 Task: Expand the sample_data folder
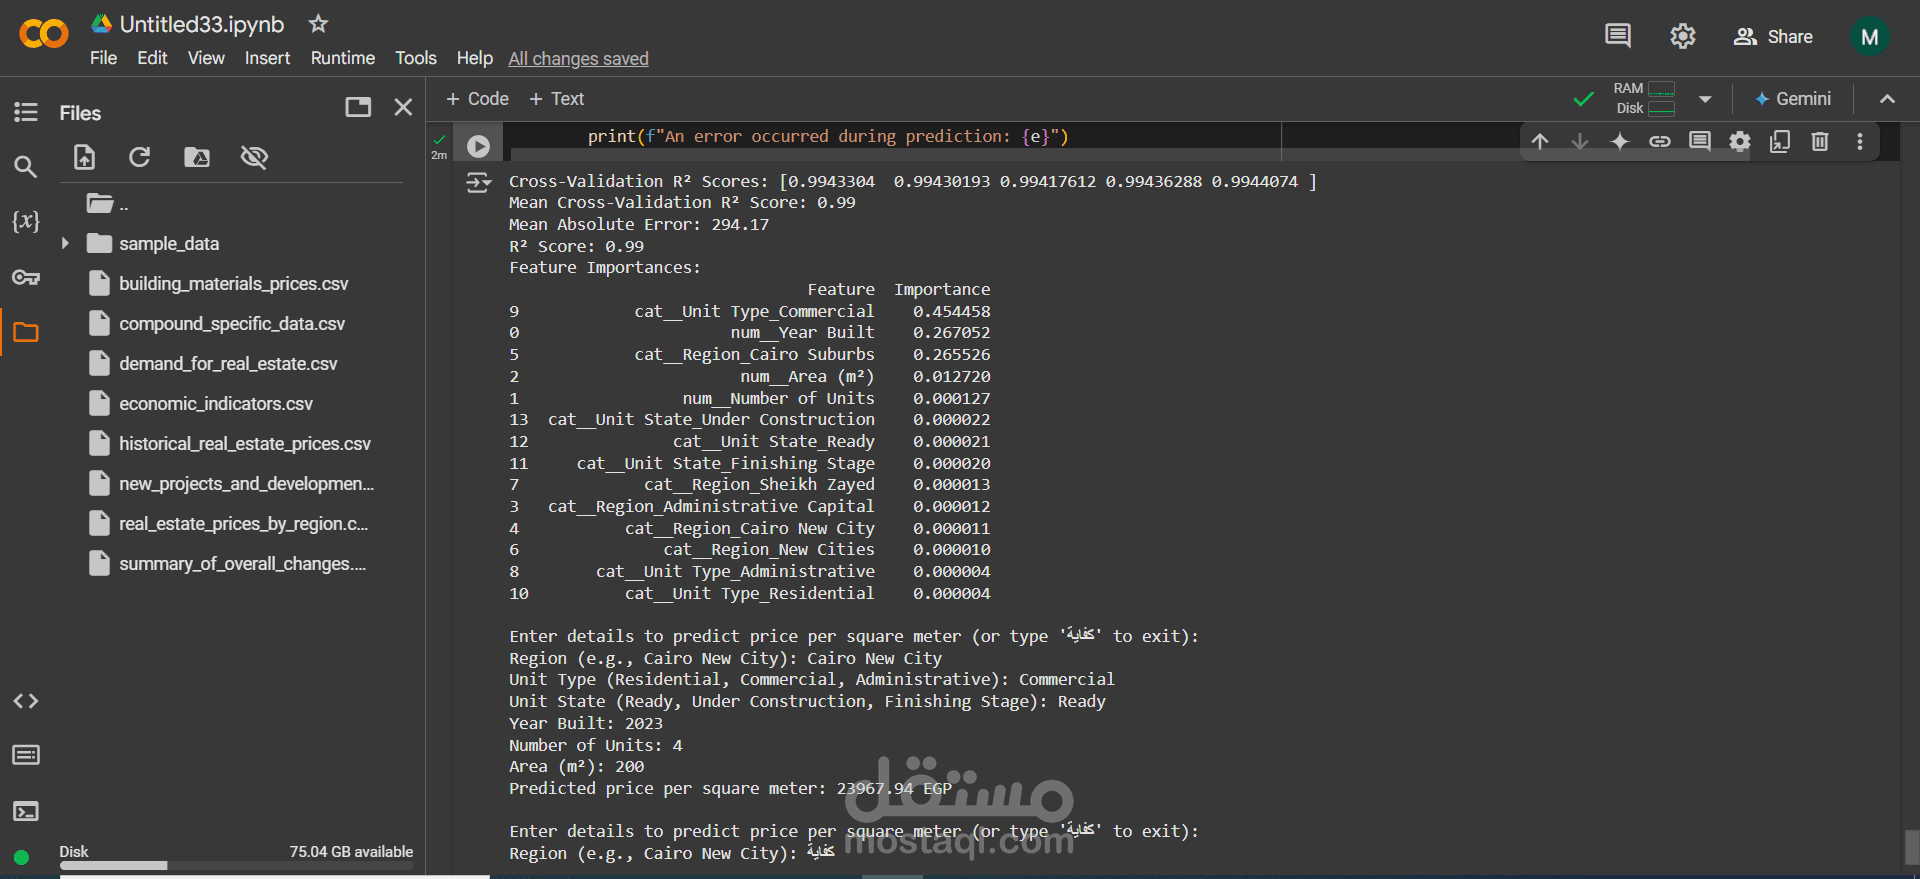click(x=65, y=243)
